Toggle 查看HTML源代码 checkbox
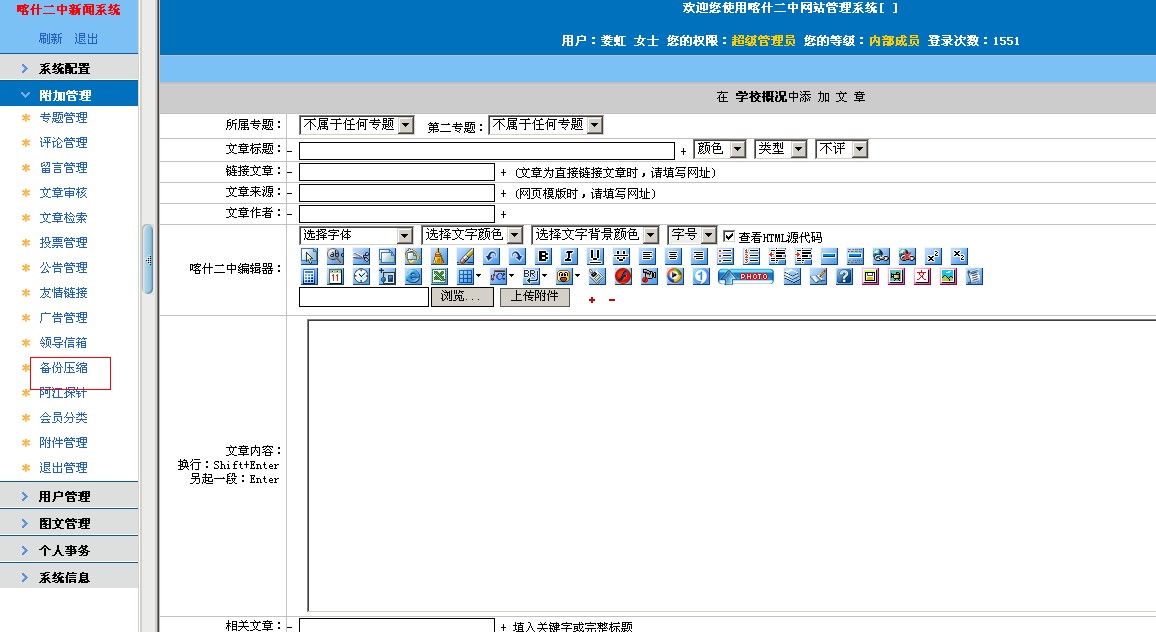The width and height of the screenshot is (1156, 632). (729, 236)
